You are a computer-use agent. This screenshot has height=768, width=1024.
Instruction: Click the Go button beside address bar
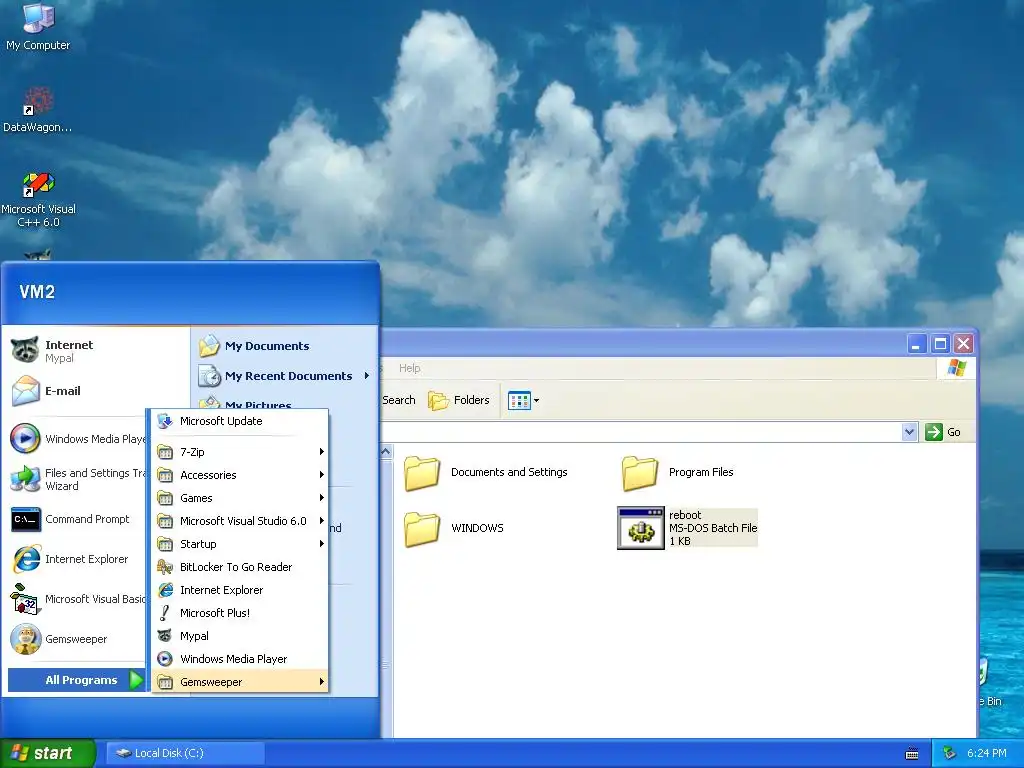[x=944, y=432]
